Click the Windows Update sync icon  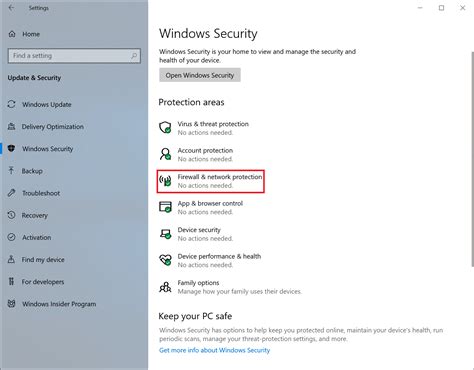tap(12, 104)
